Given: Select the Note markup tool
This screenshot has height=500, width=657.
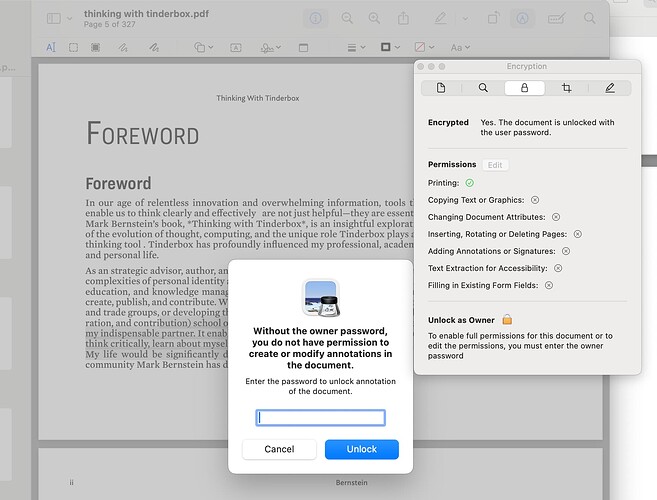Looking at the screenshot, I should pos(303,48).
